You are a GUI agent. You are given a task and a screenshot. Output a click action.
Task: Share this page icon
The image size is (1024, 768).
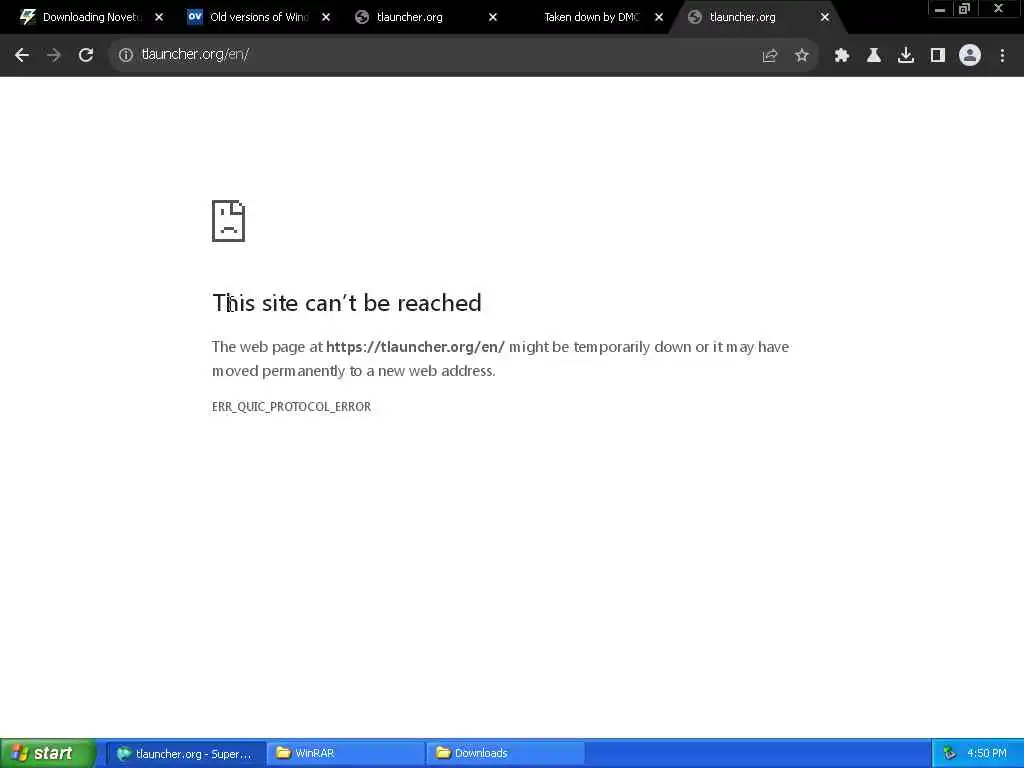tap(770, 56)
